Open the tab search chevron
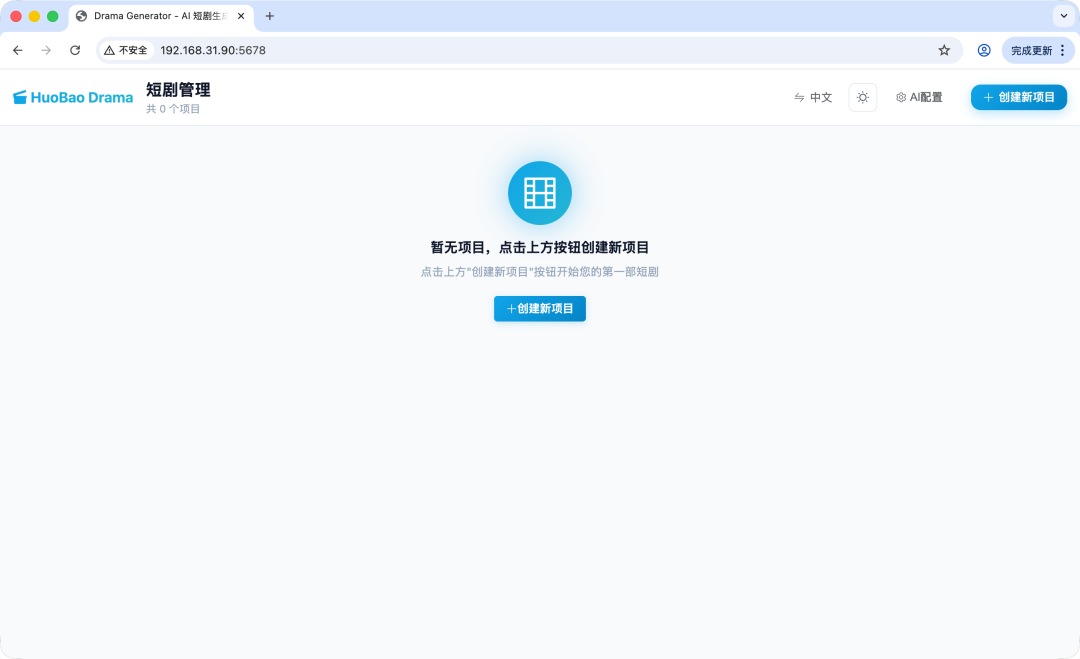This screenshot has width=1080, height=659. (1063, 16)
